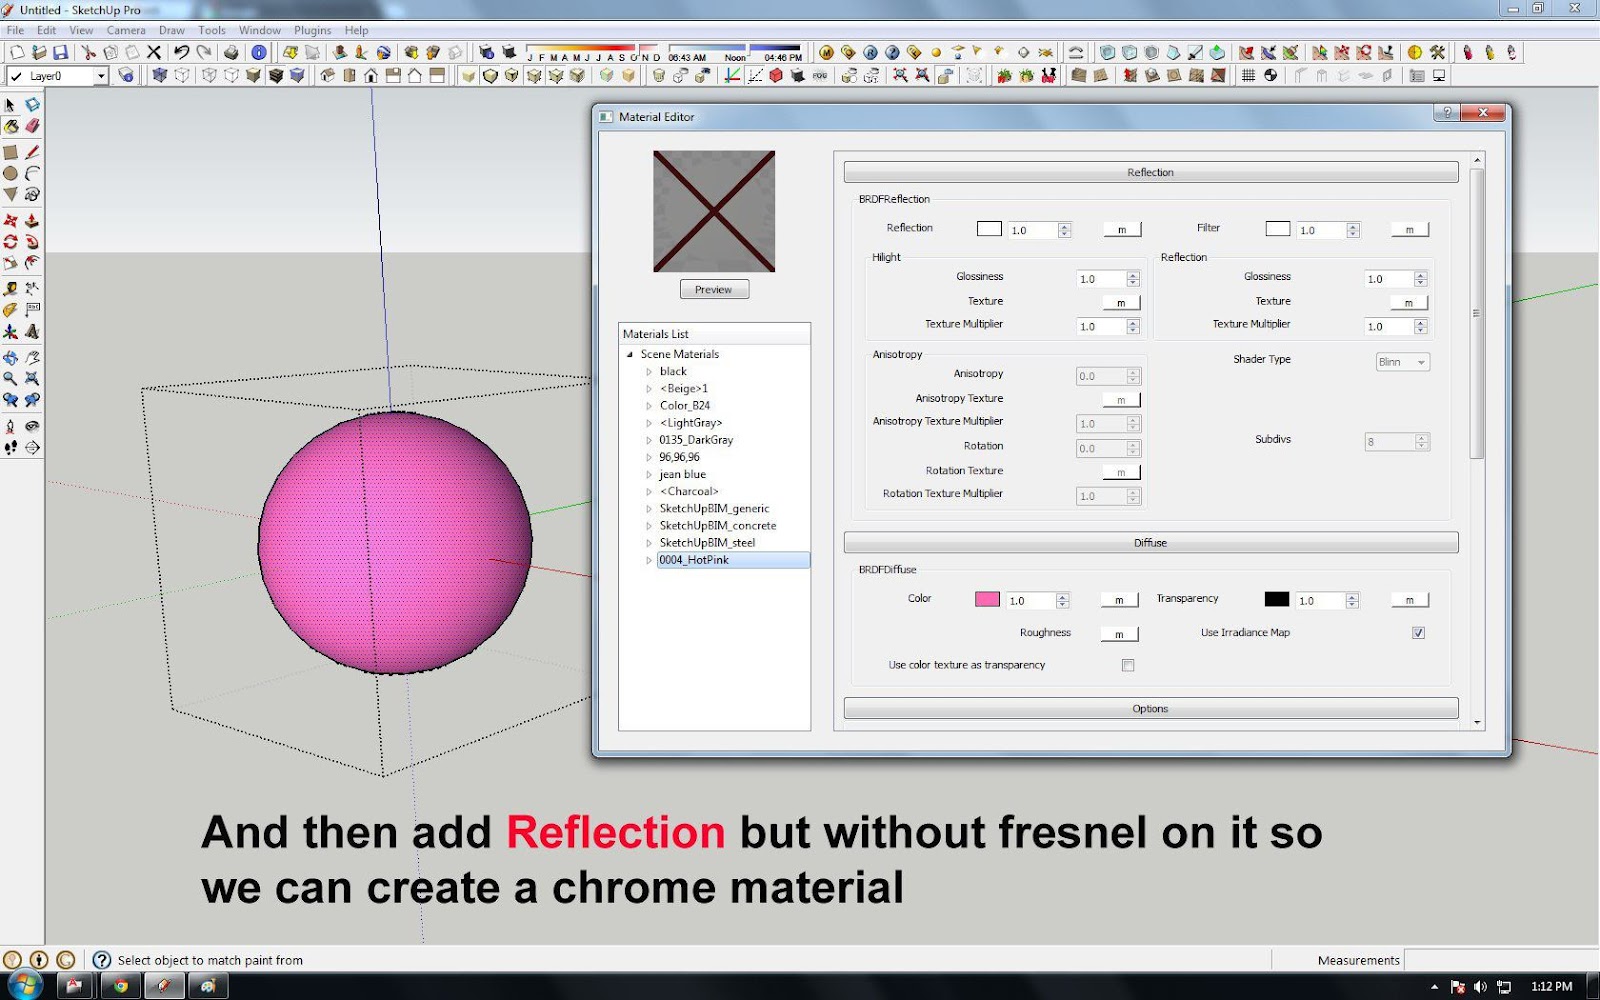This screenshot has height=1000, width=1600.
Task: Select the Eraser tool
Action: [x=32, y=126]
